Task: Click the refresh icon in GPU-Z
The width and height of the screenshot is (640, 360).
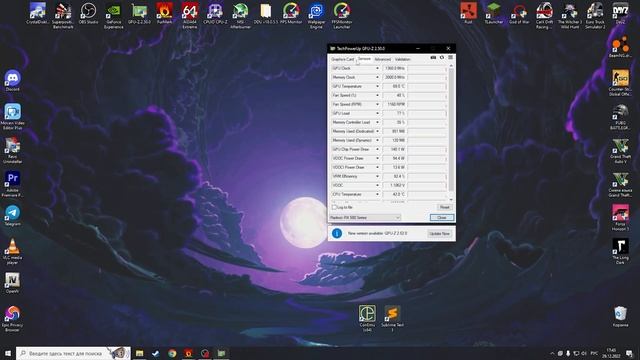Action: (x=442, y=58)
